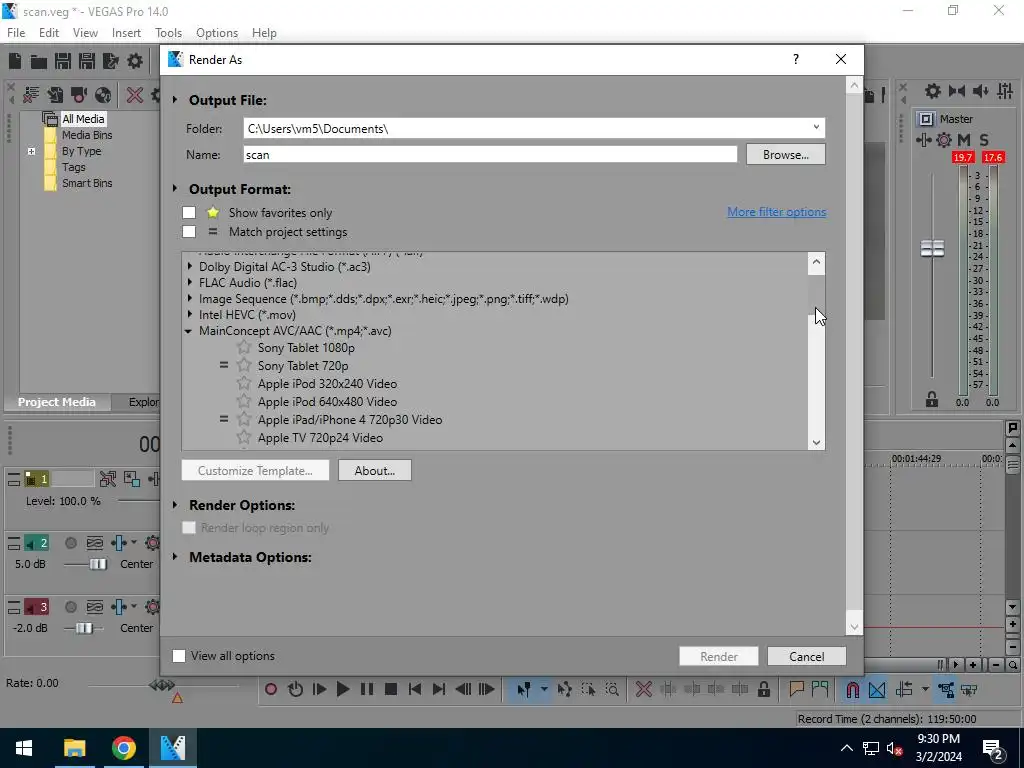Click the Pause button in transport bar
The width and height of the screenshot is (1024, 768).
pyautogui.click(x=367, y=689)
